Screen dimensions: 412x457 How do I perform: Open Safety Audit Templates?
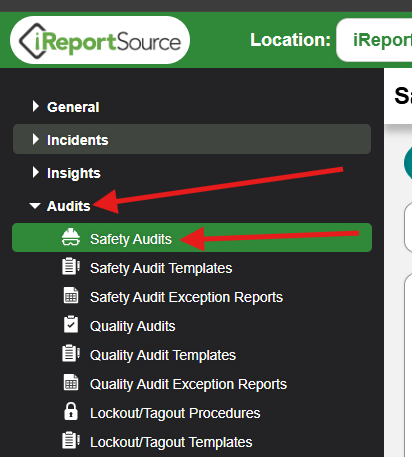(161, 268)
